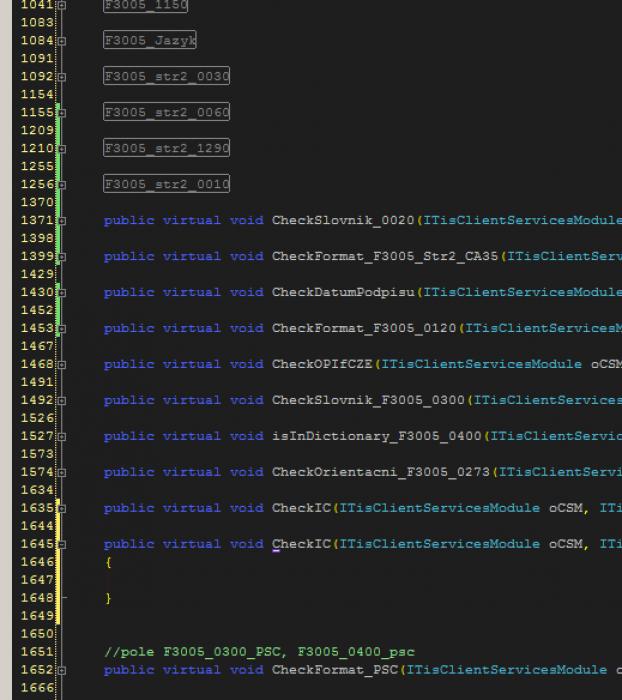Click line number 1650 in gutter

(x=37, y=634)
